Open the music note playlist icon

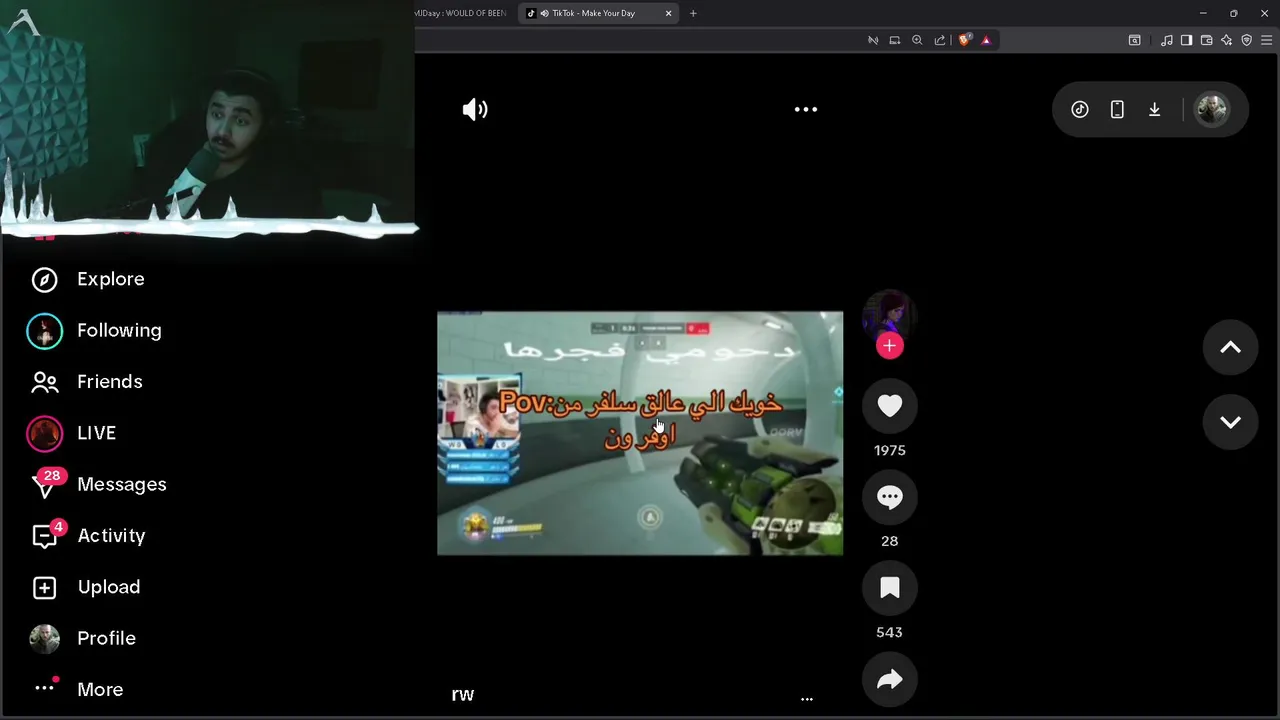[1167, 40]
